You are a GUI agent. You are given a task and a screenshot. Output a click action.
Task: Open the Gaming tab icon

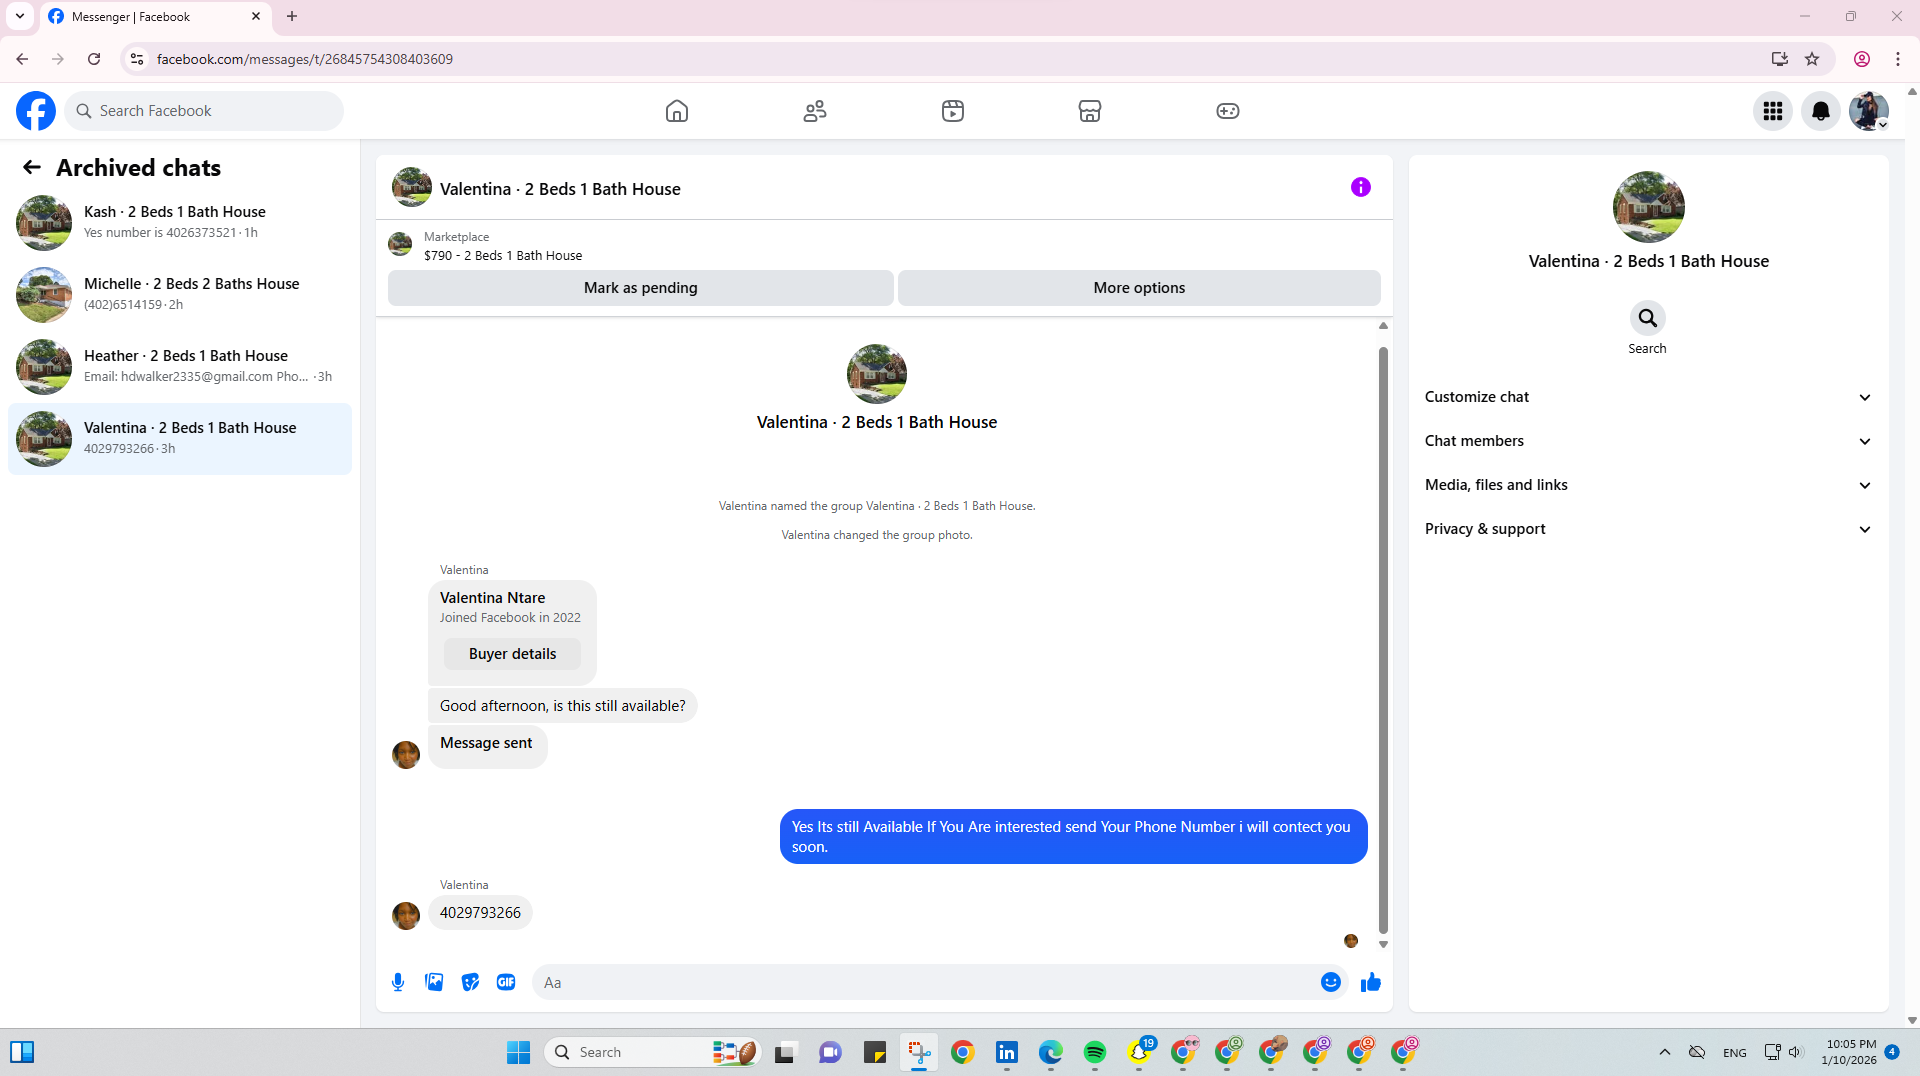1228,111
